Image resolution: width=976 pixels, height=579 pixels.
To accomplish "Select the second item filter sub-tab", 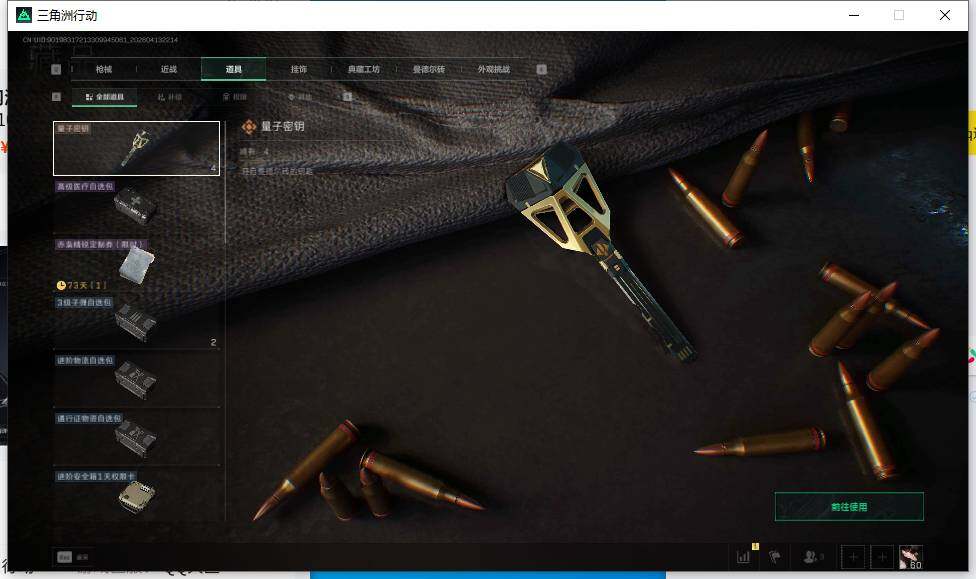I will pos(169,97).
